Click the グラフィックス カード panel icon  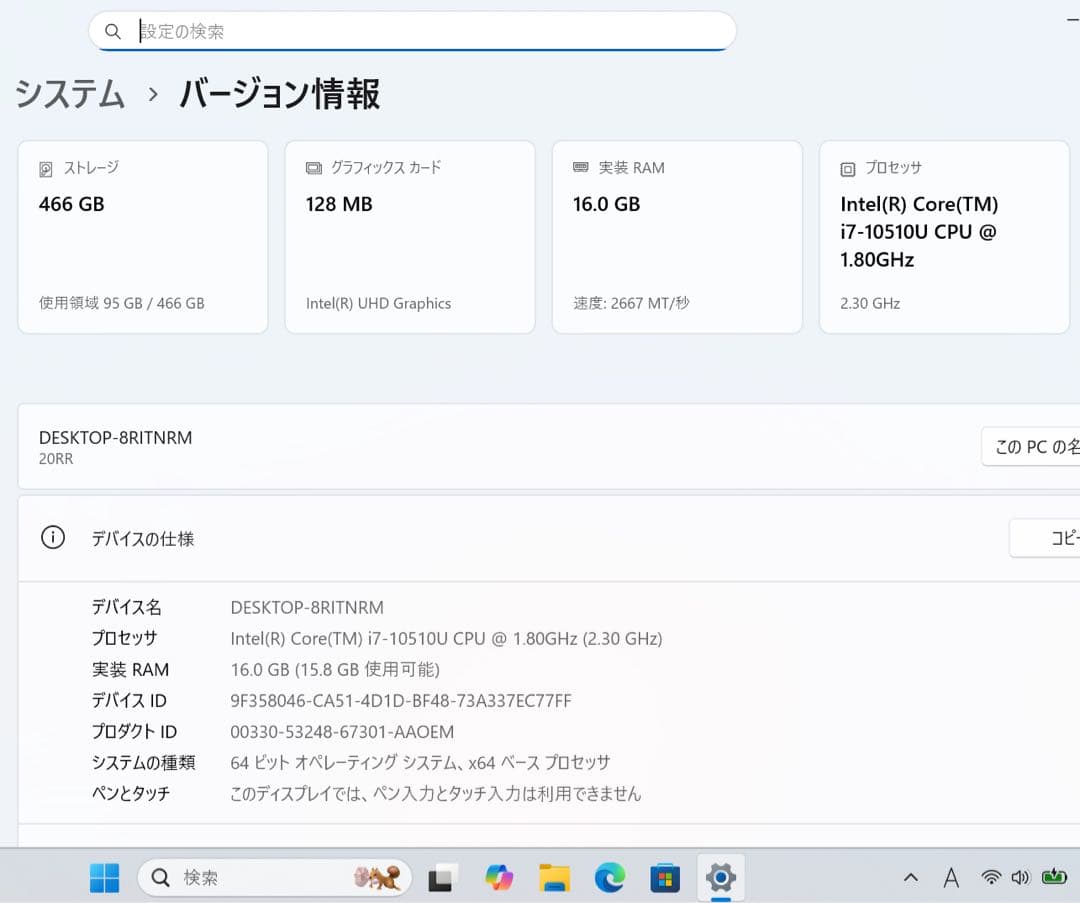tap(311, 168)
